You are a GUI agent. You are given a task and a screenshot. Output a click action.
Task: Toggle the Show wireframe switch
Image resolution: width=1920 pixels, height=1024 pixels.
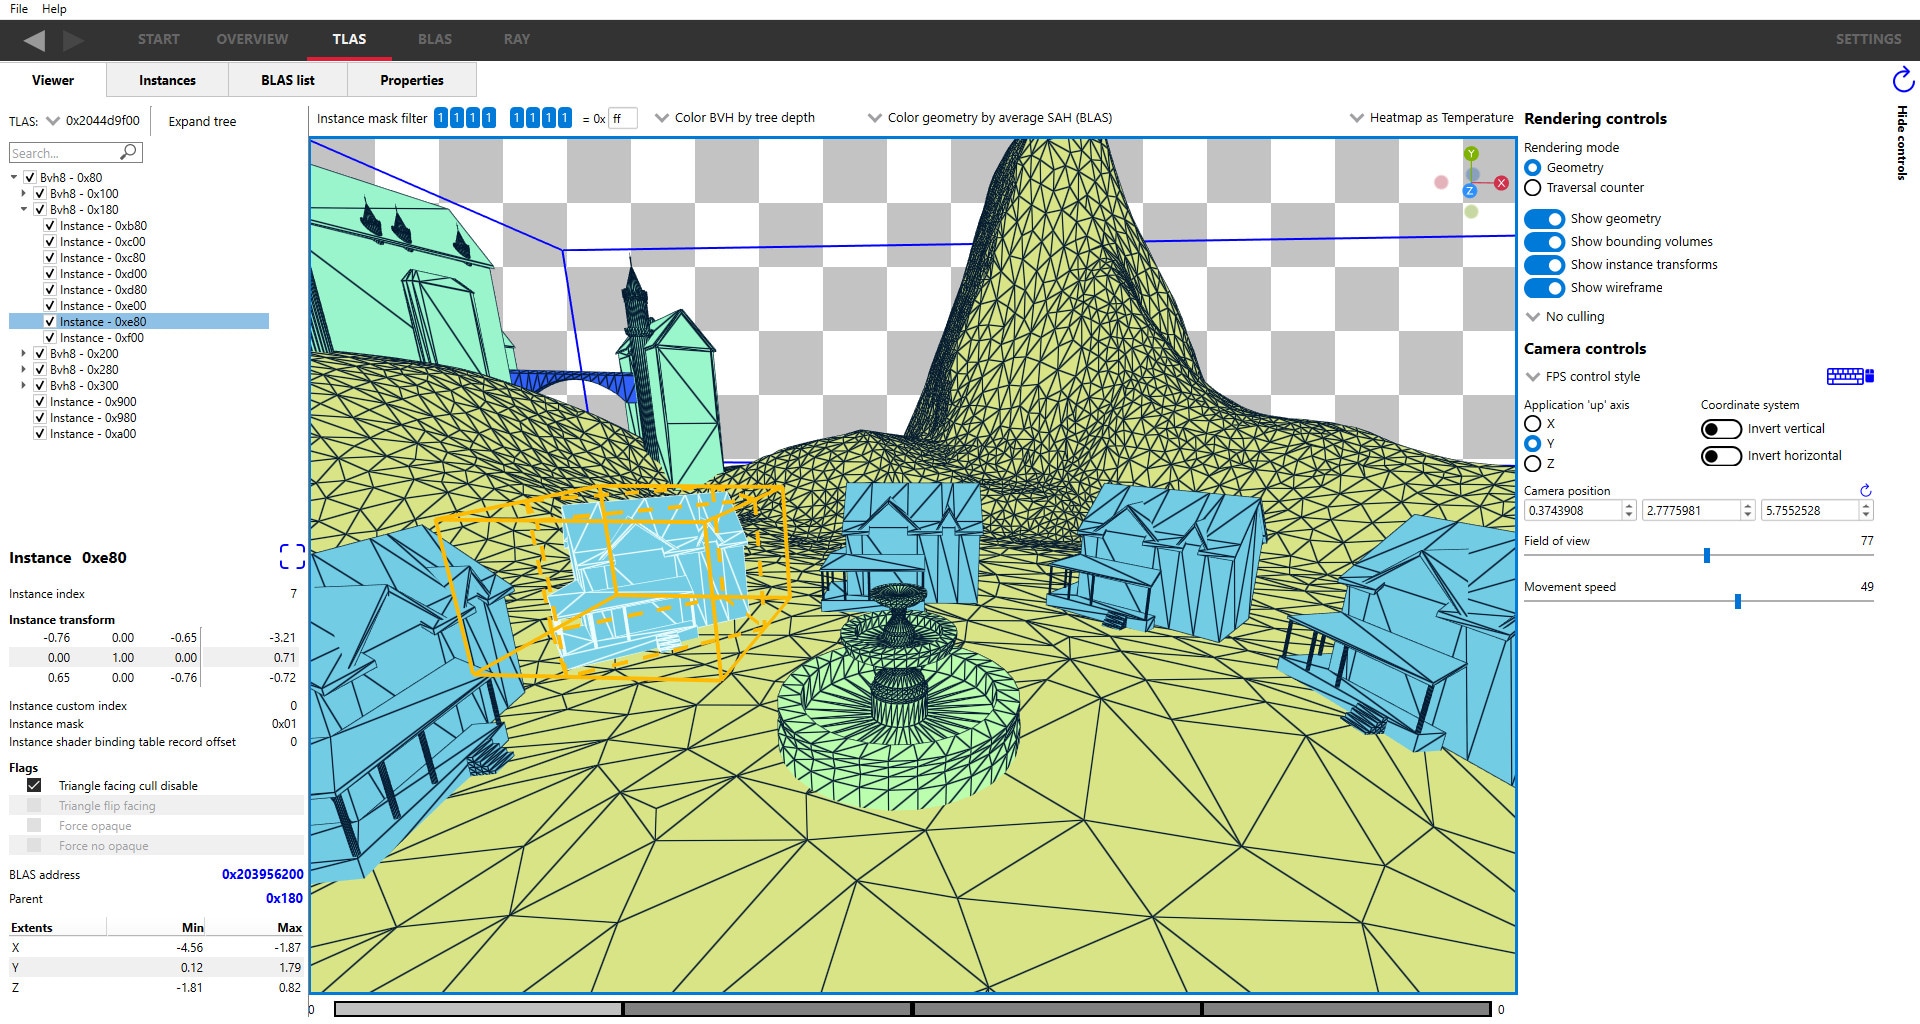tap(1544, 288)
